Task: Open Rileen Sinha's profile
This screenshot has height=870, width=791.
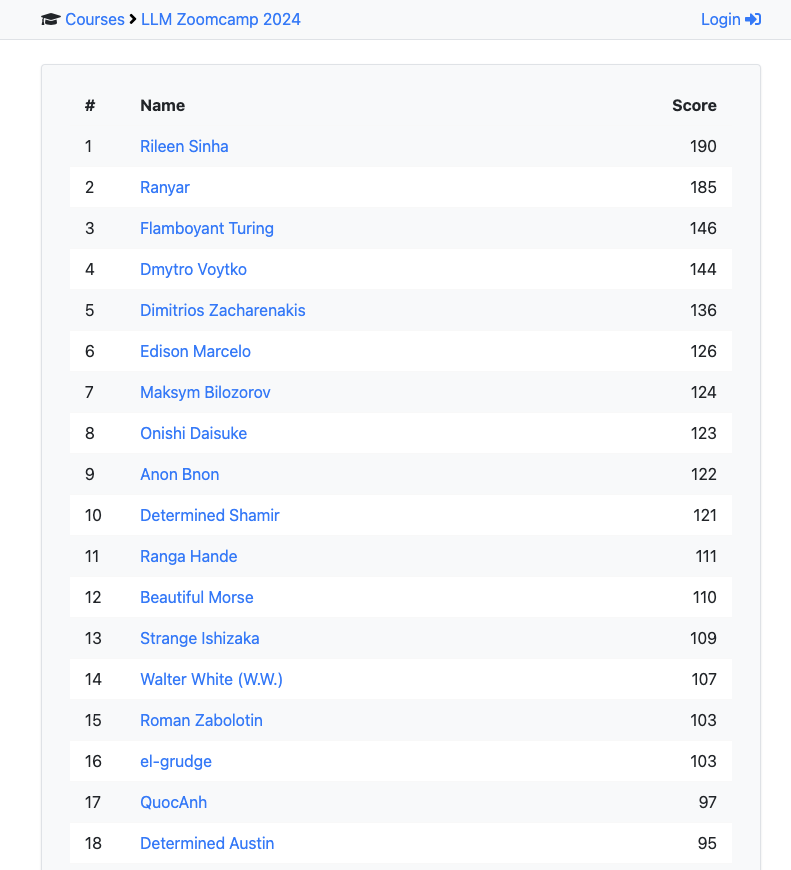Action: (x=184, y=146)
